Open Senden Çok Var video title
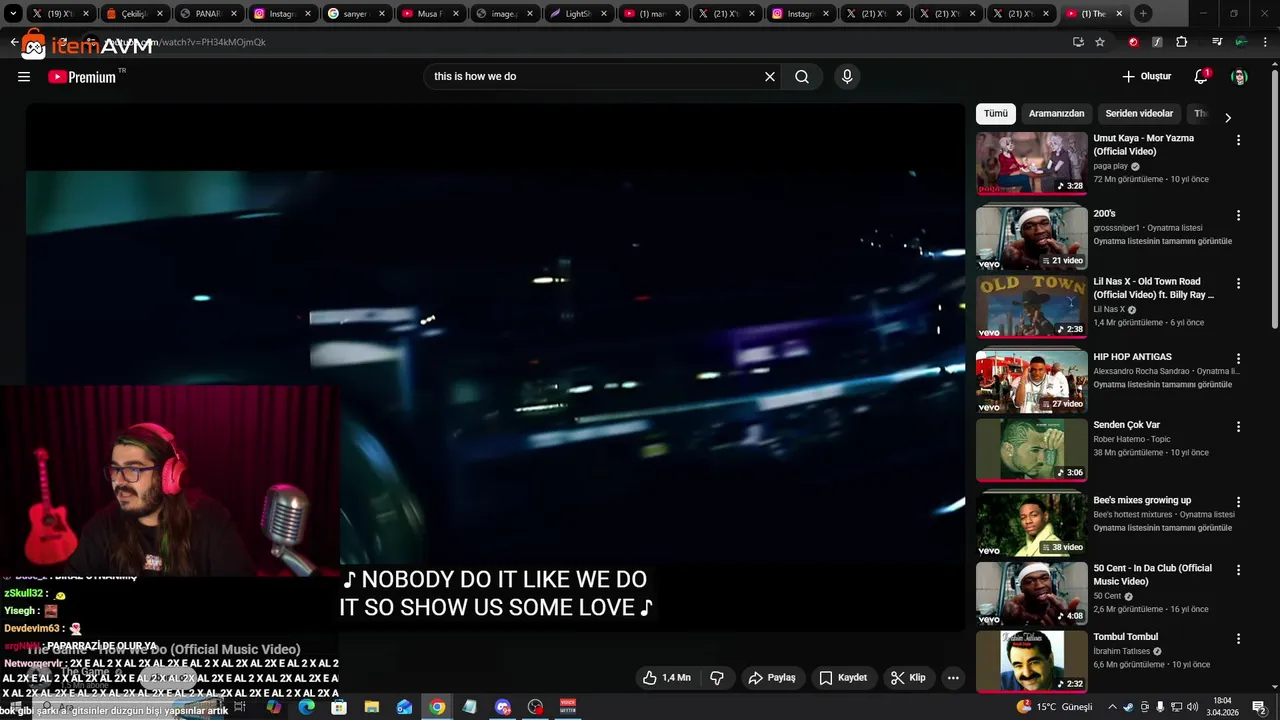1280x720 pixels. coord(1126,425)
